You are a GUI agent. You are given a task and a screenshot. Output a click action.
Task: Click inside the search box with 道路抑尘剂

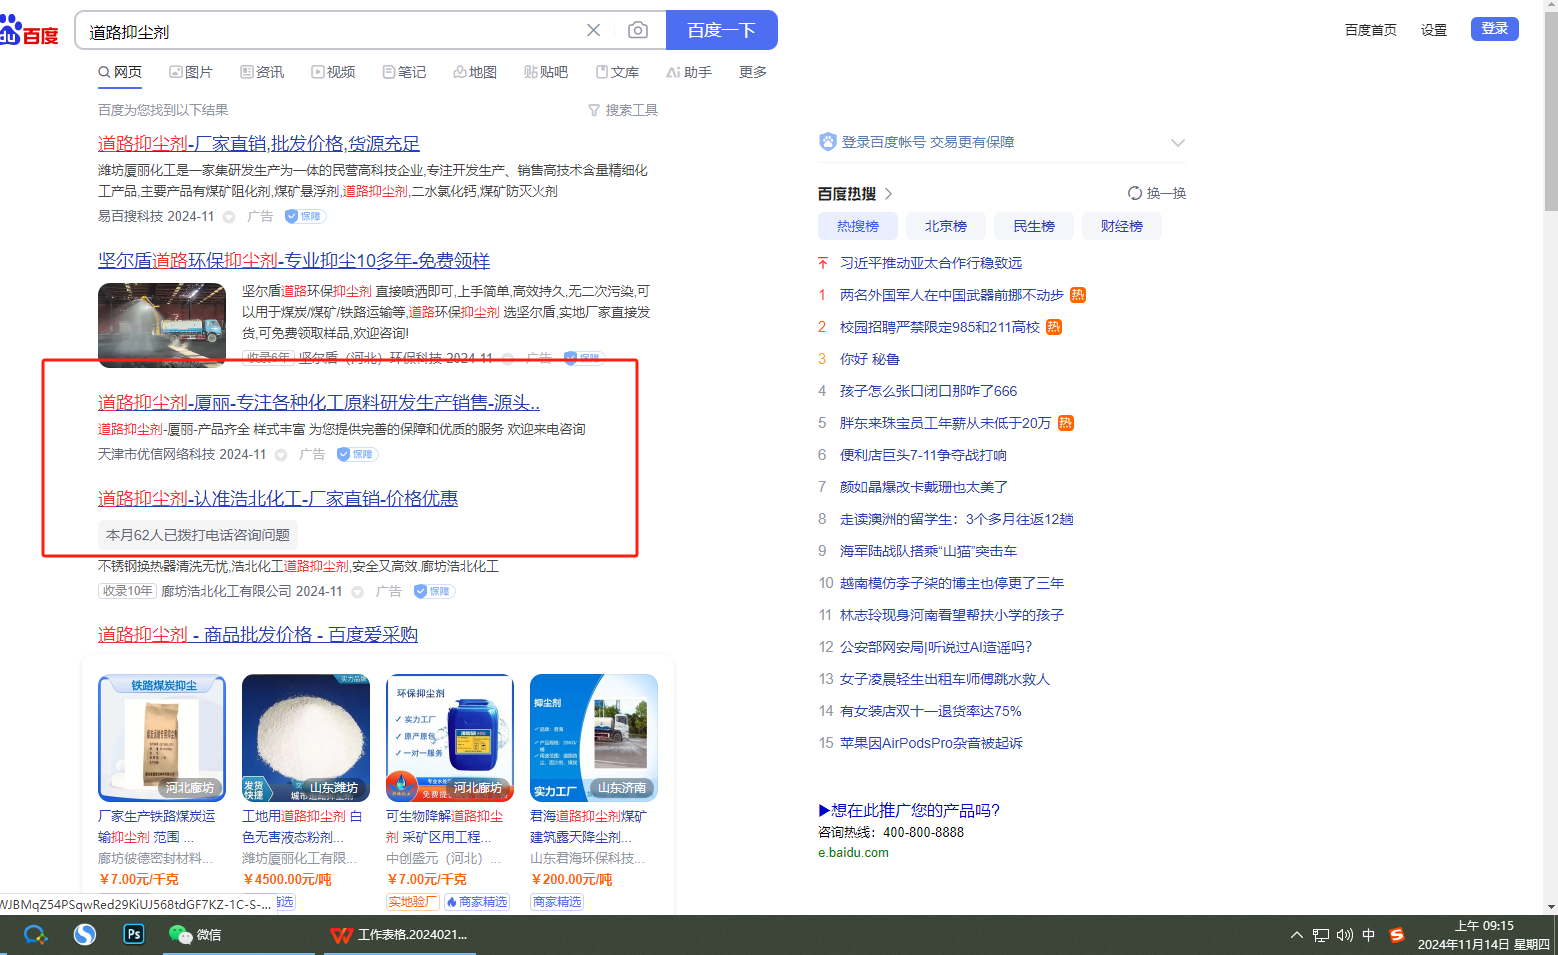pos(330,31)
